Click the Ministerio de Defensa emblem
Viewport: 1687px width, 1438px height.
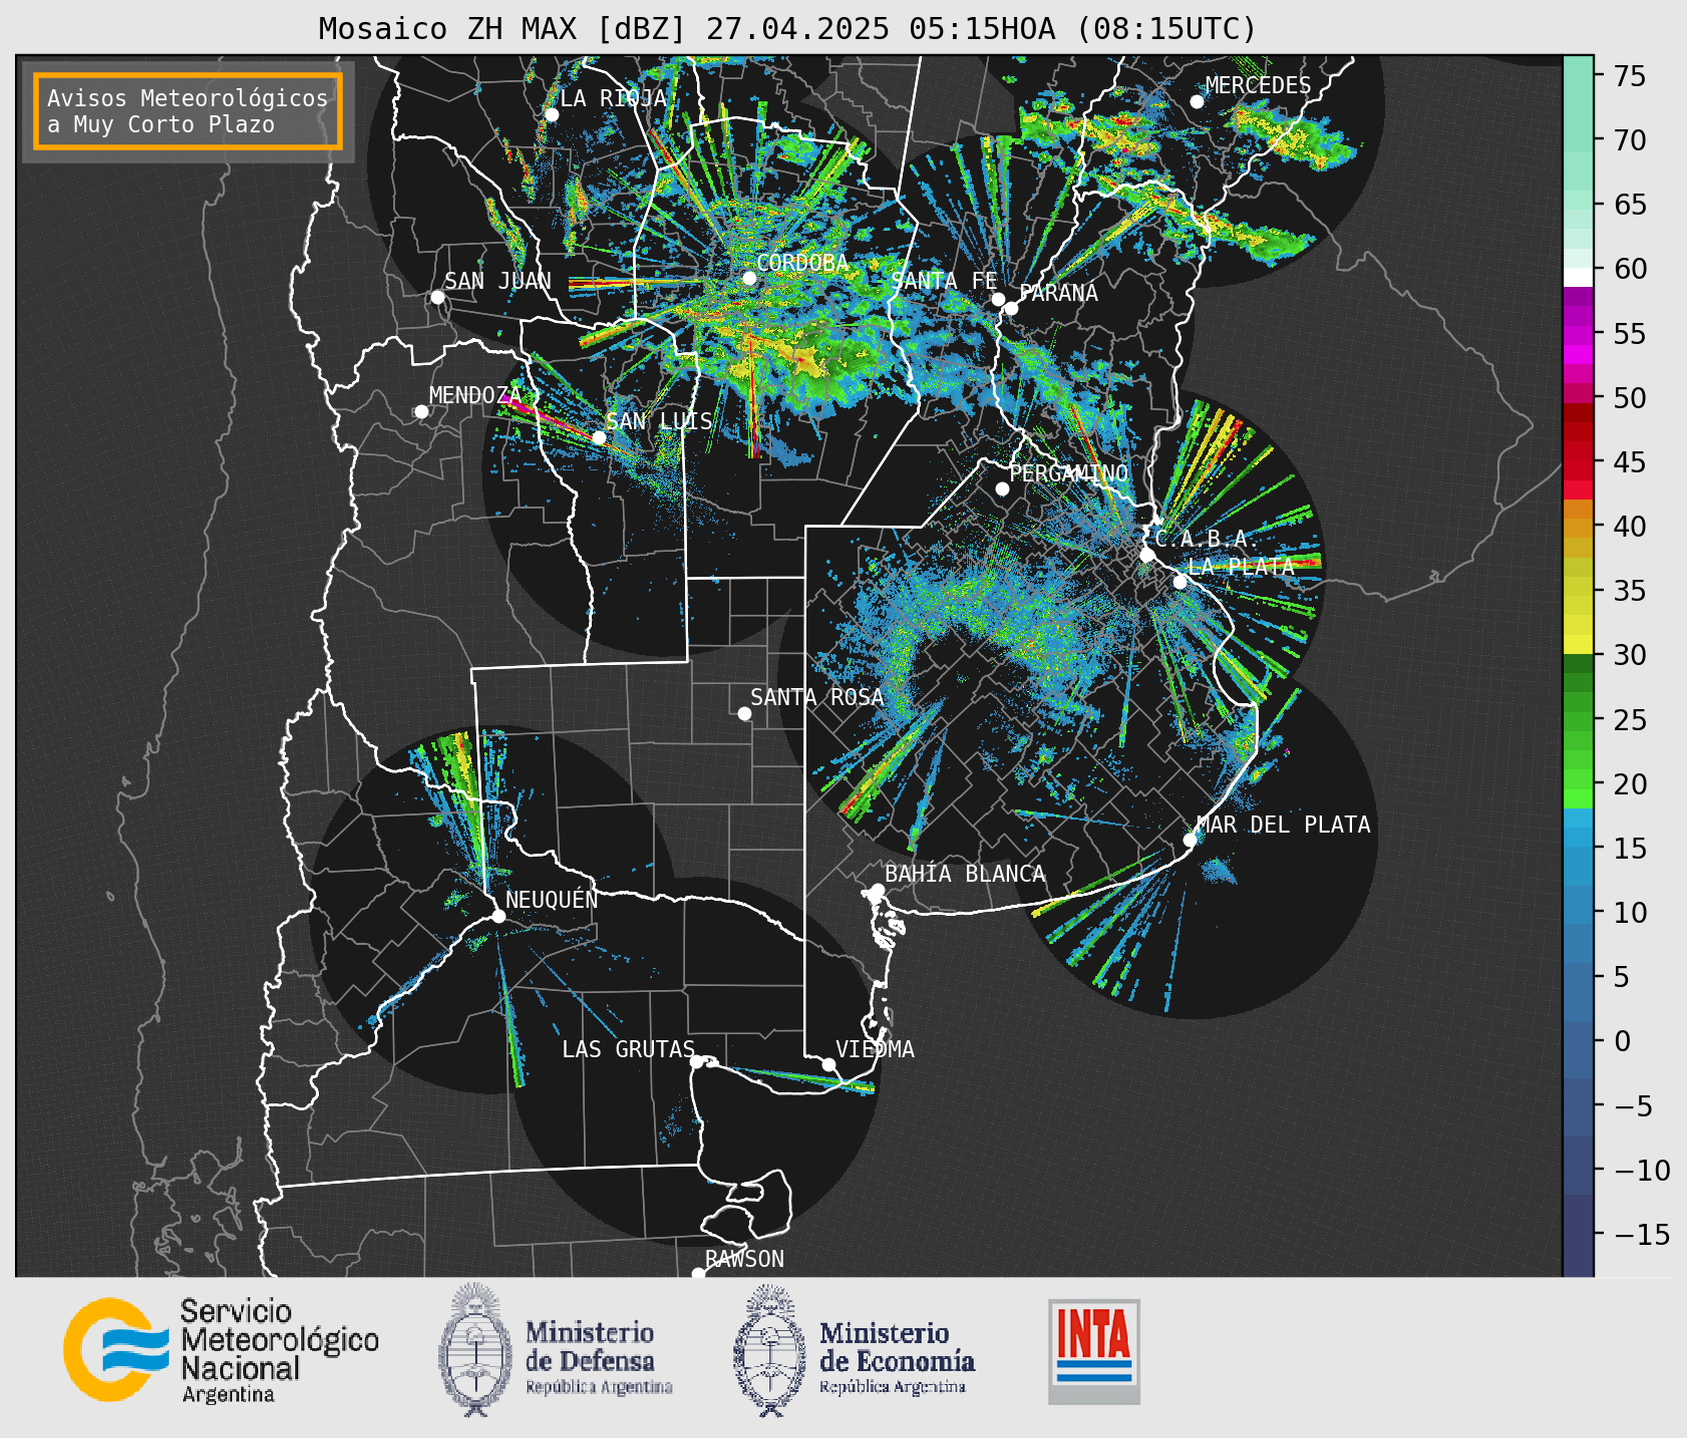[x=475, y=1350]
